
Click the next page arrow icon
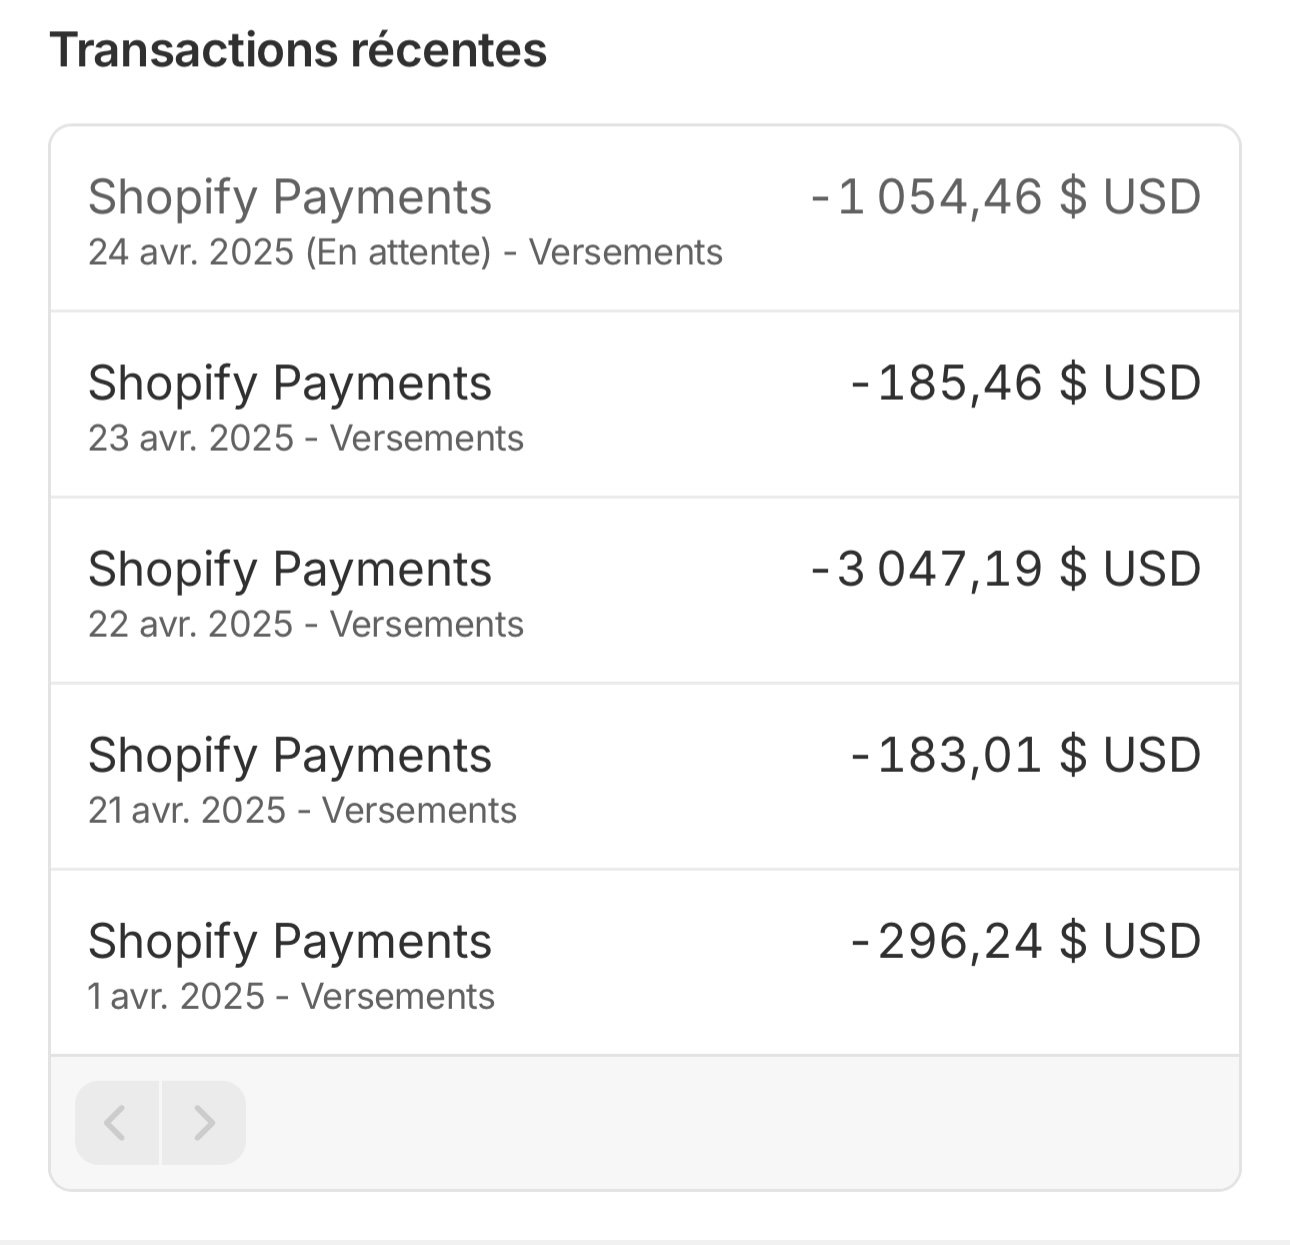tap(204, 1123)
